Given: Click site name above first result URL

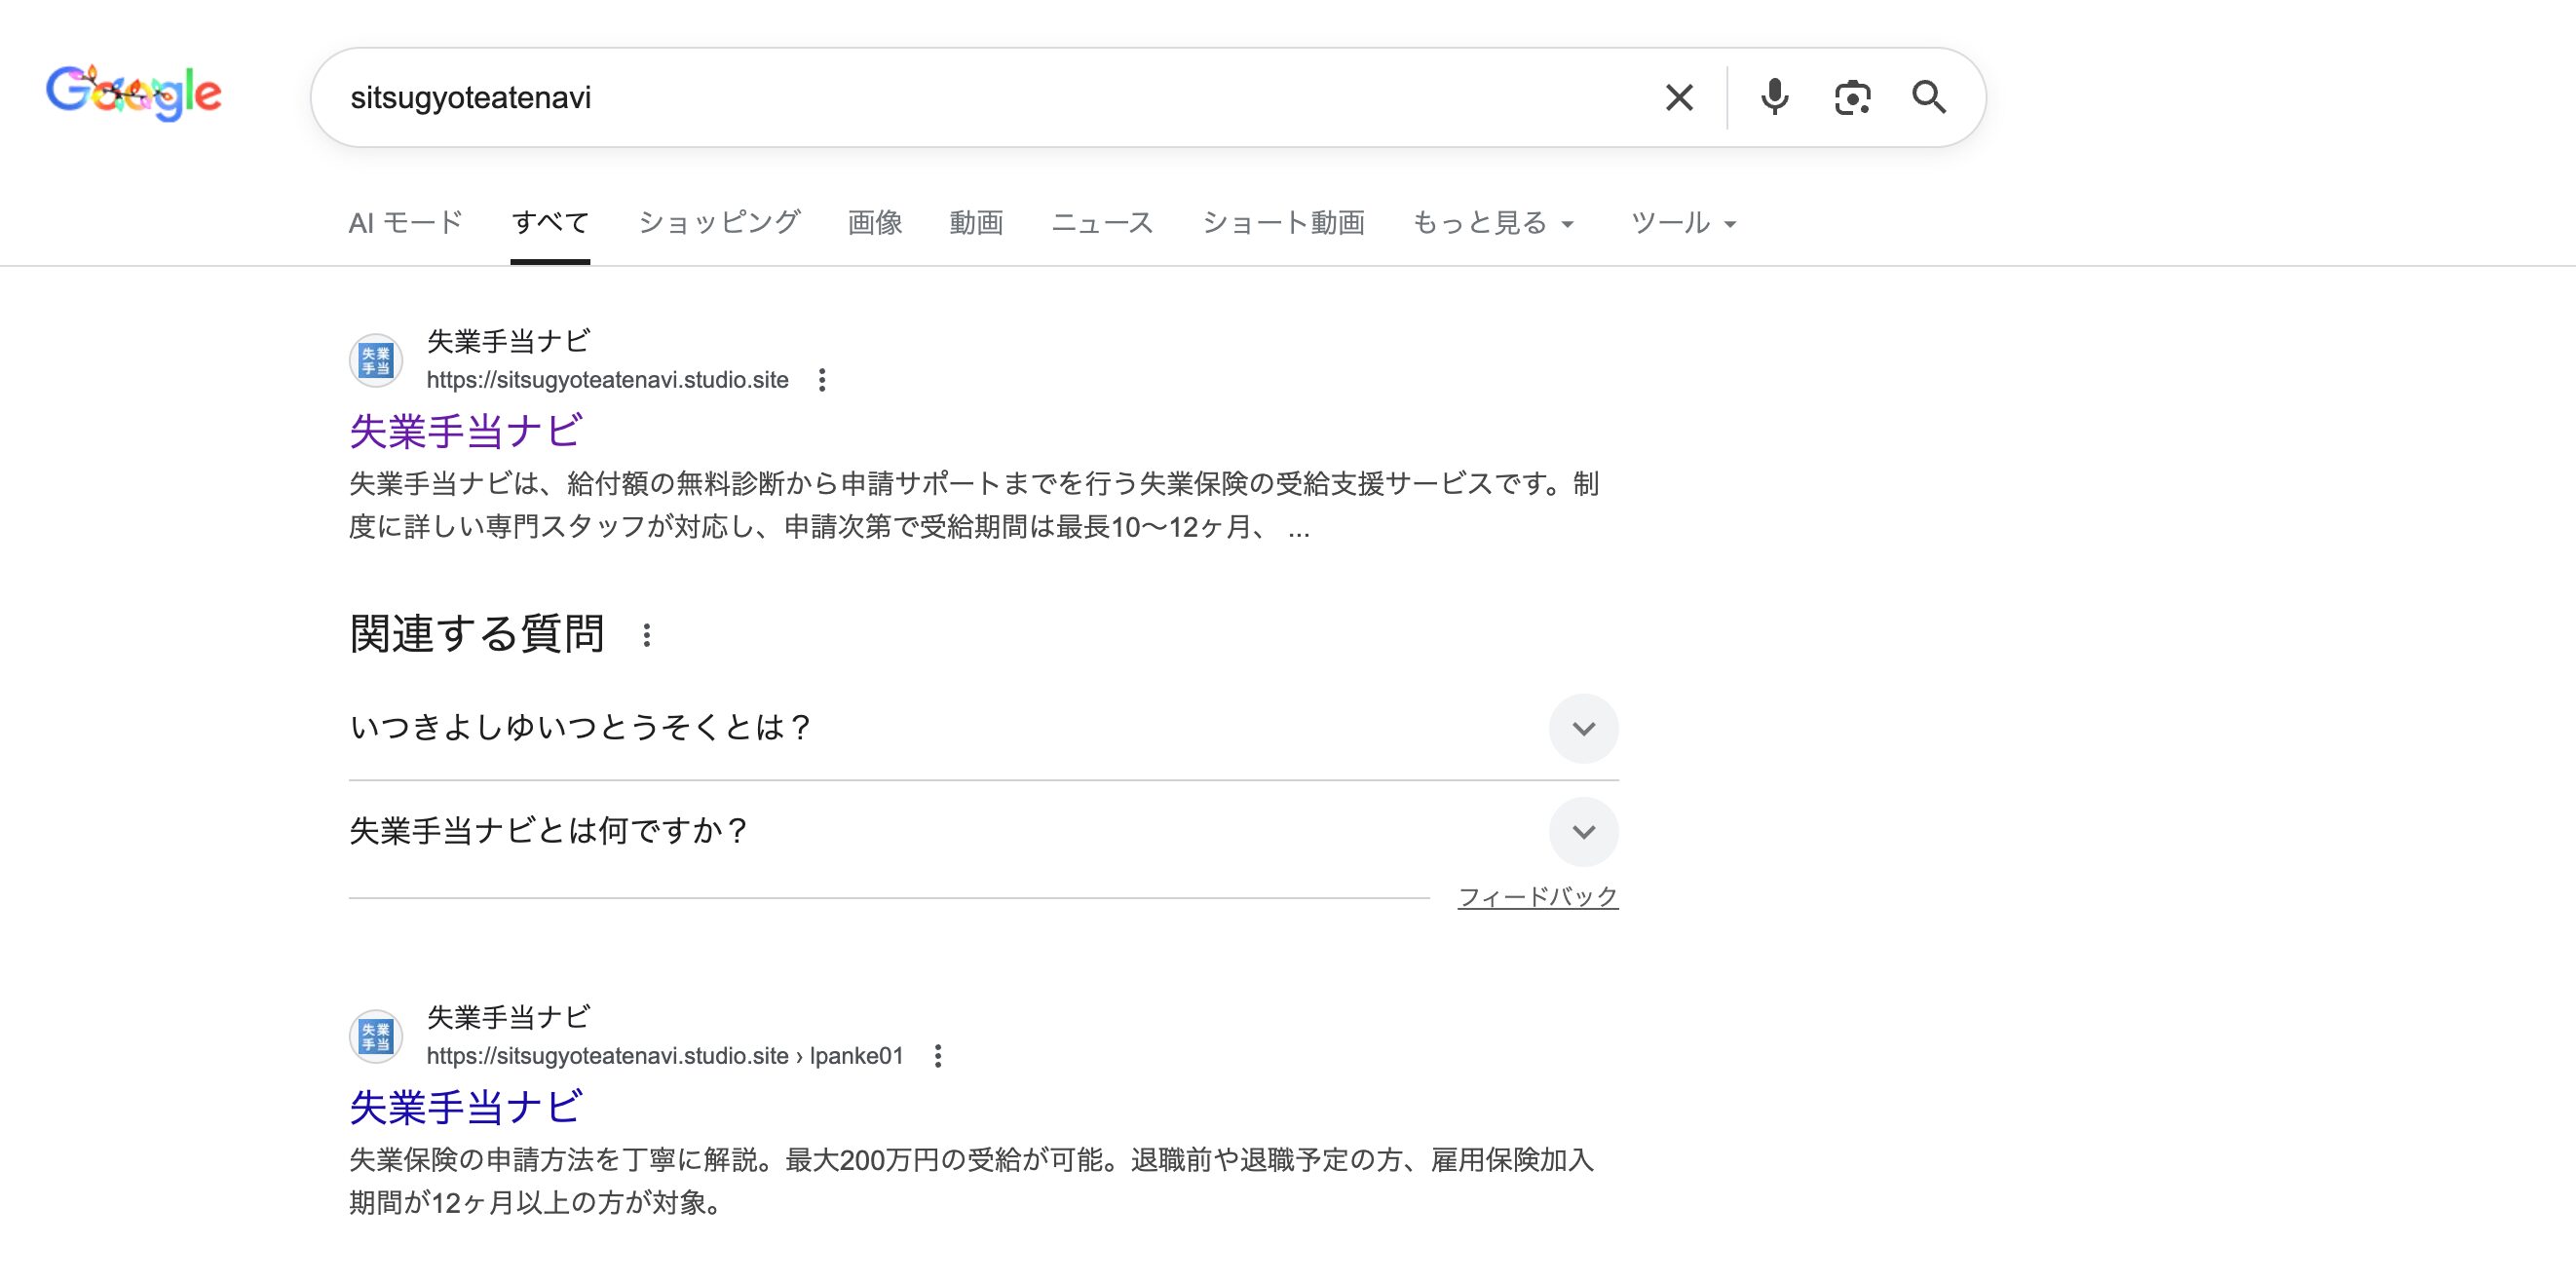Looking at the screenshot, I should (508, 341).
